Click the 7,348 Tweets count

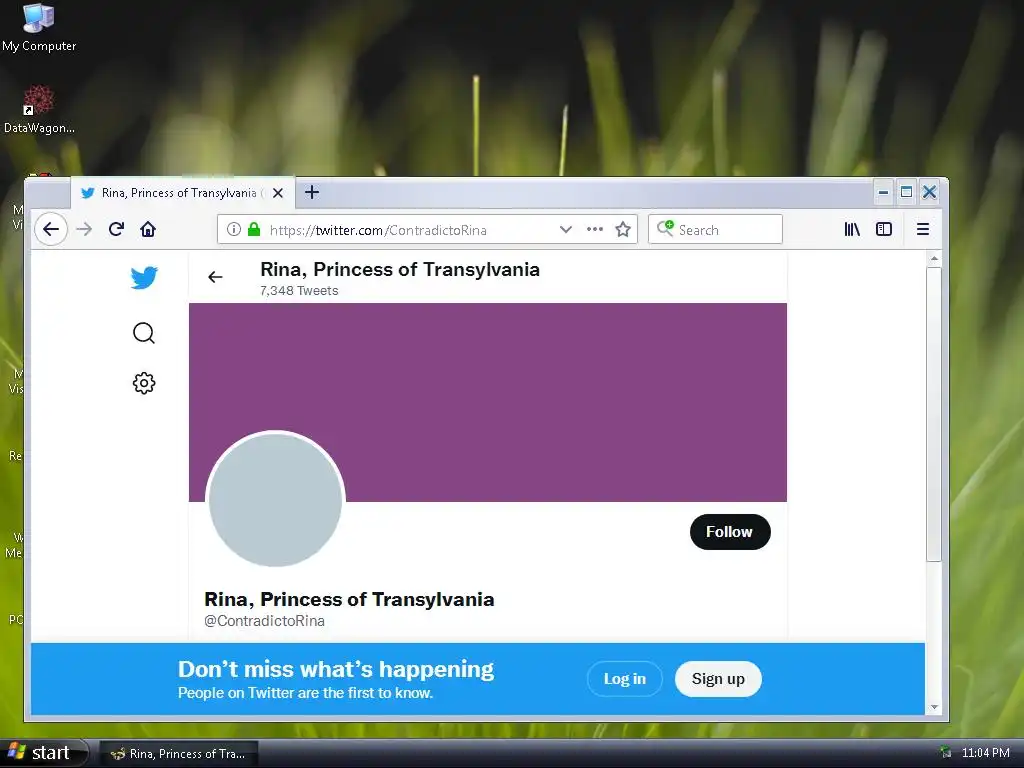tap(299, 291)
